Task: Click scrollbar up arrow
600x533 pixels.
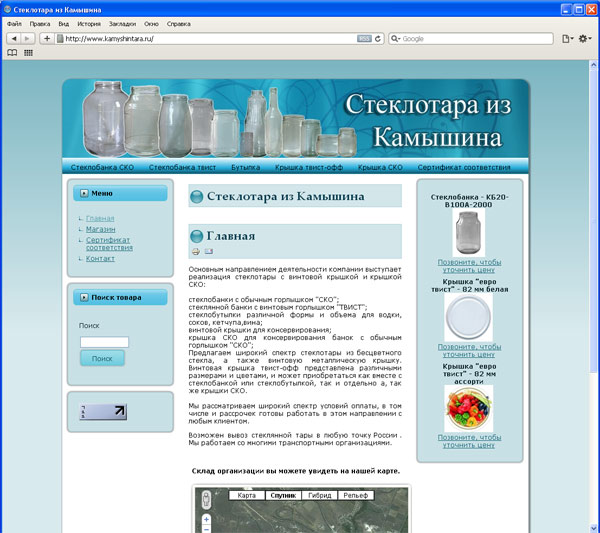Action: [x=593, y=65]
